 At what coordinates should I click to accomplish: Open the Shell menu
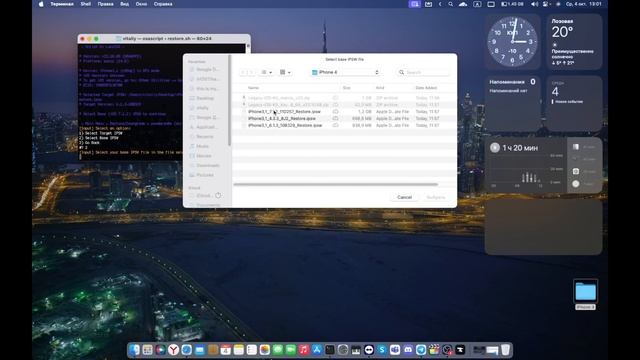86,4
